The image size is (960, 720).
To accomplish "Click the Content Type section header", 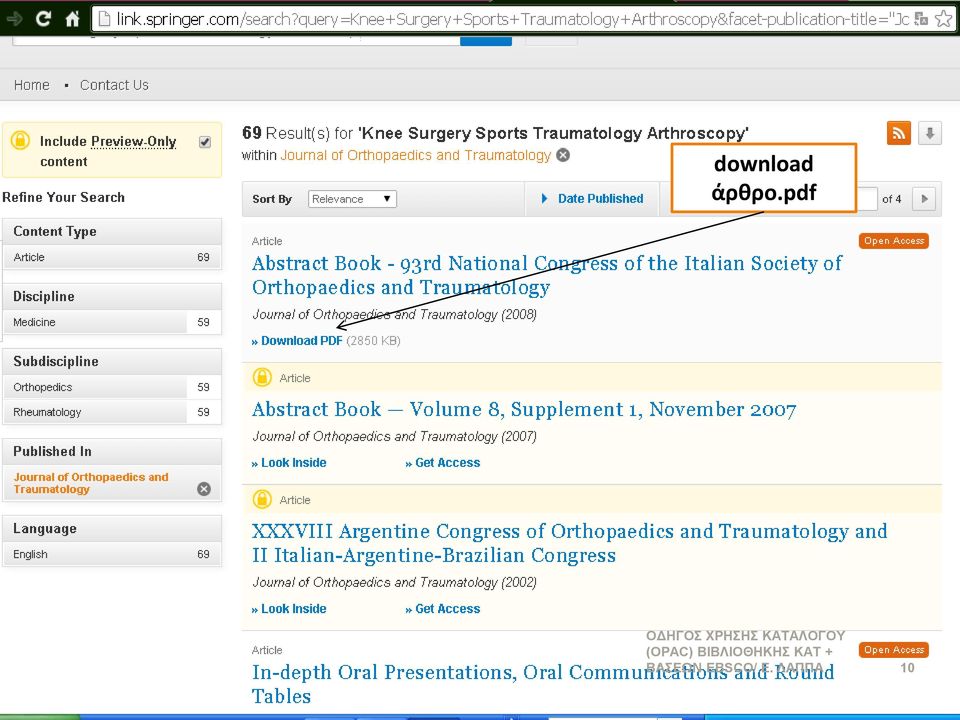I will tap(111, 231).
